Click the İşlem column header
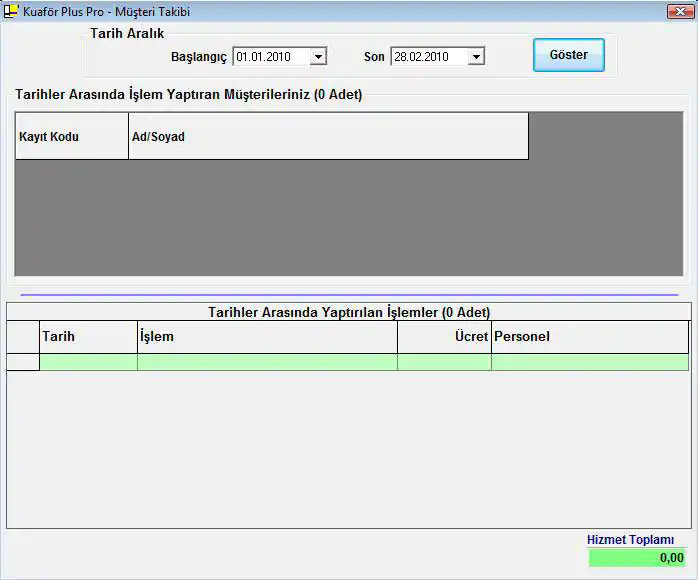The width and height of the screenshot is (698, 580). click(x=266, y=337)
